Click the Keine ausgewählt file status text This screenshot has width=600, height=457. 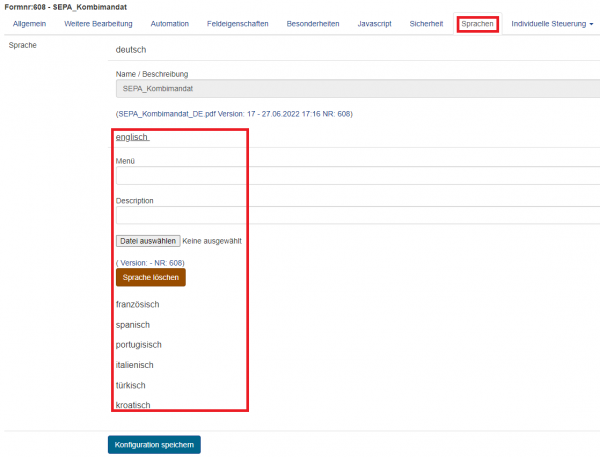click(212, 241)
